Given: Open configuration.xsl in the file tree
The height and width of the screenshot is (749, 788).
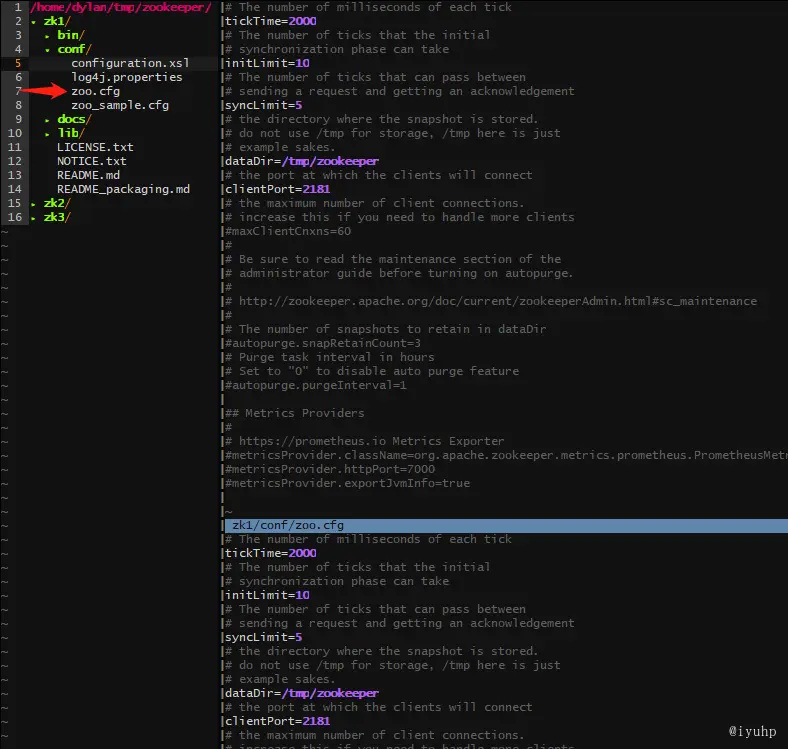Looking at the screenshot, I should [x=130, y=63].
